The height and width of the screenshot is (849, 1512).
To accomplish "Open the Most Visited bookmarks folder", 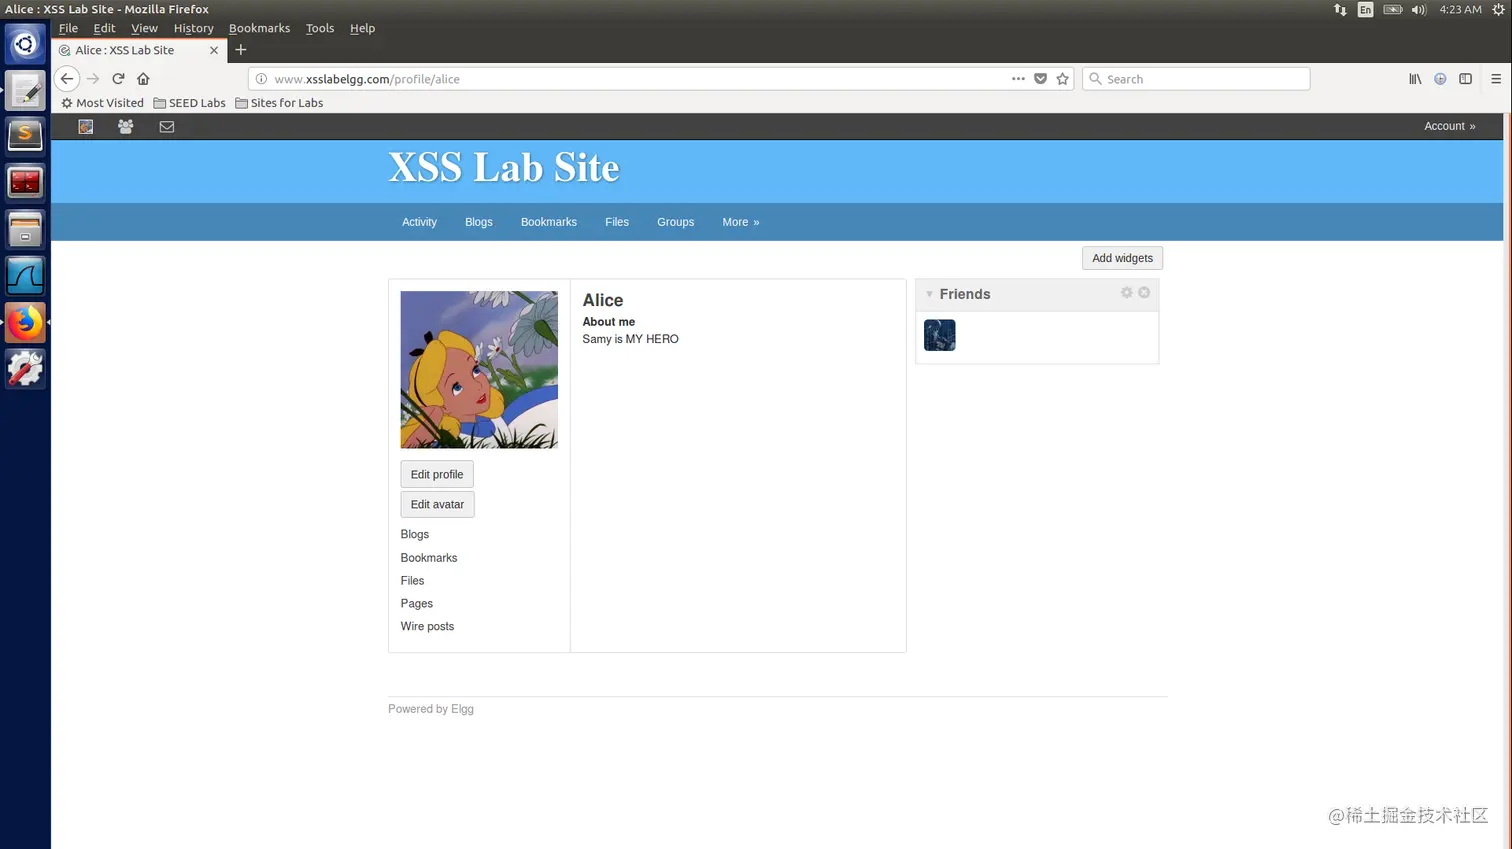I will (x=102, y=103).
